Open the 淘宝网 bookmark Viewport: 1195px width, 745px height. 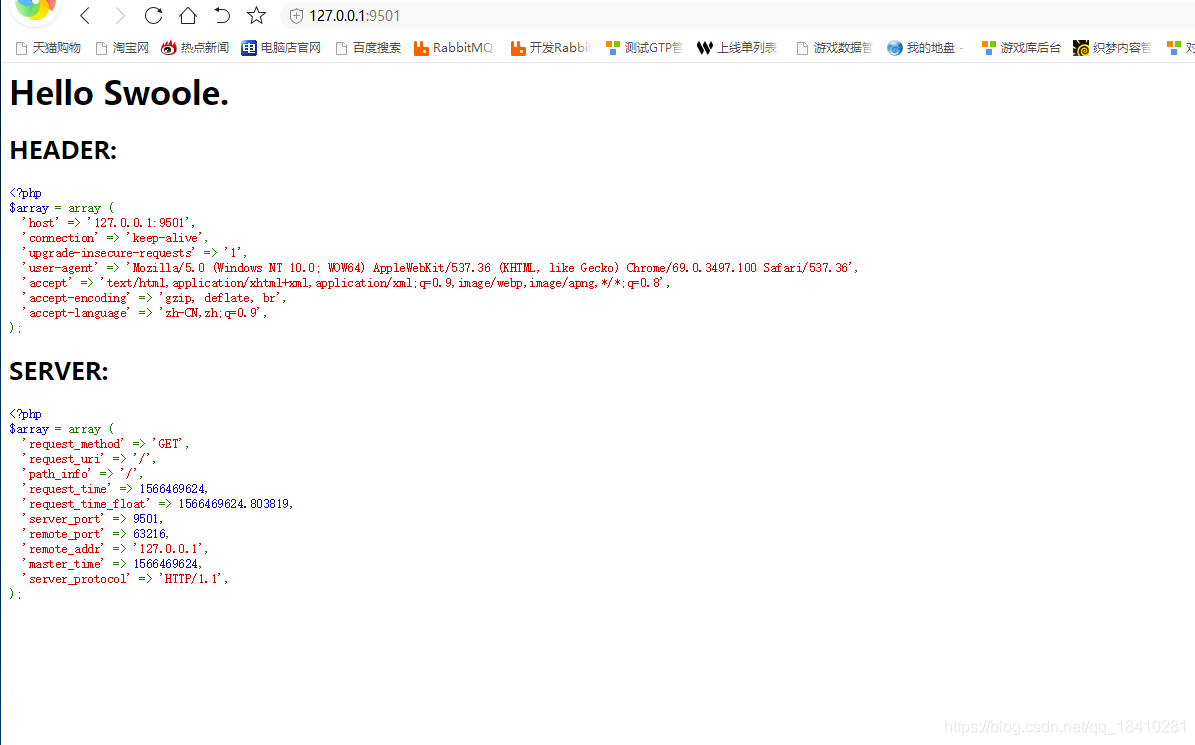click(x=121, y=47)
